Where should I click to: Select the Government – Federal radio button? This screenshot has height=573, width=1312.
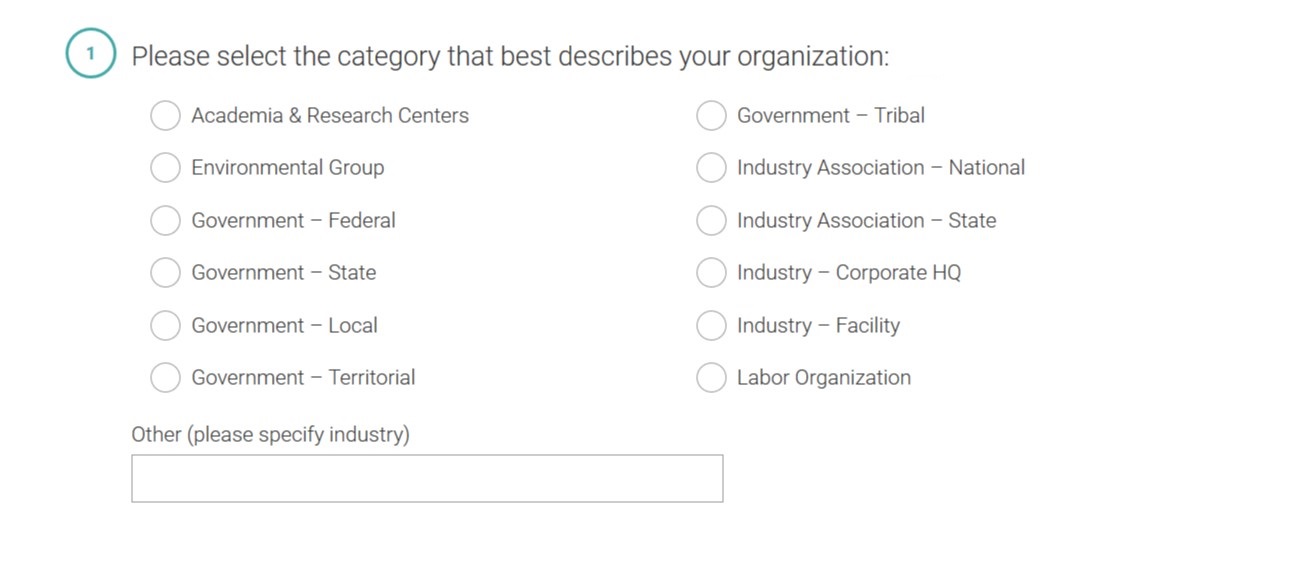click(x=165, y=221)
